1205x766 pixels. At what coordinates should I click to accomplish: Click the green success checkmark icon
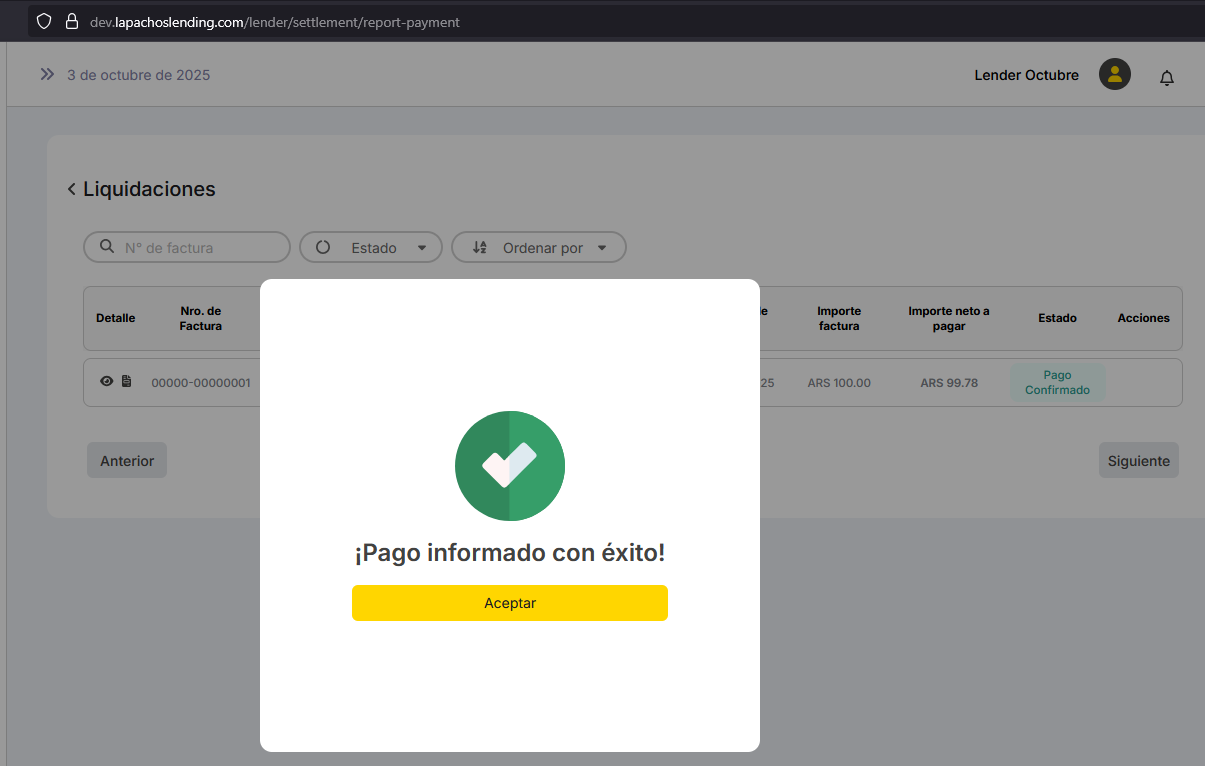pos(509,466)
